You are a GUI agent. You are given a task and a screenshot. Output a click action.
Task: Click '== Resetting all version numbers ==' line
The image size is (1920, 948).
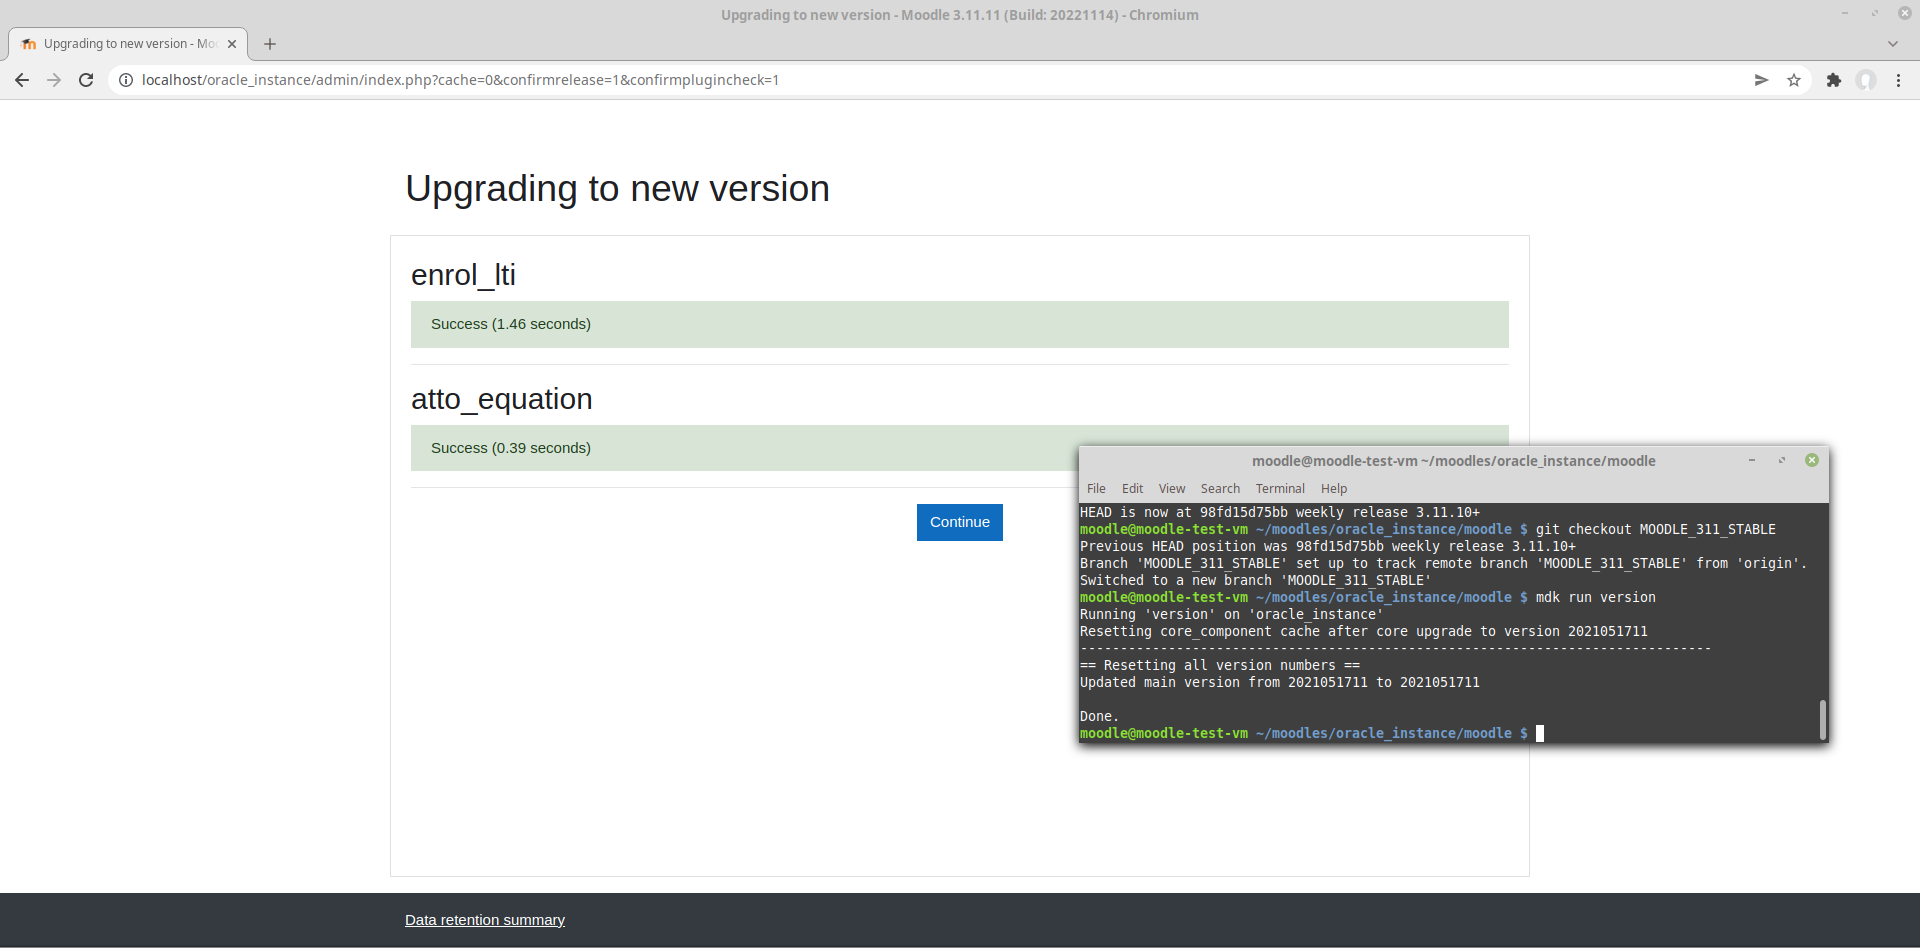tap(1219, 665)
